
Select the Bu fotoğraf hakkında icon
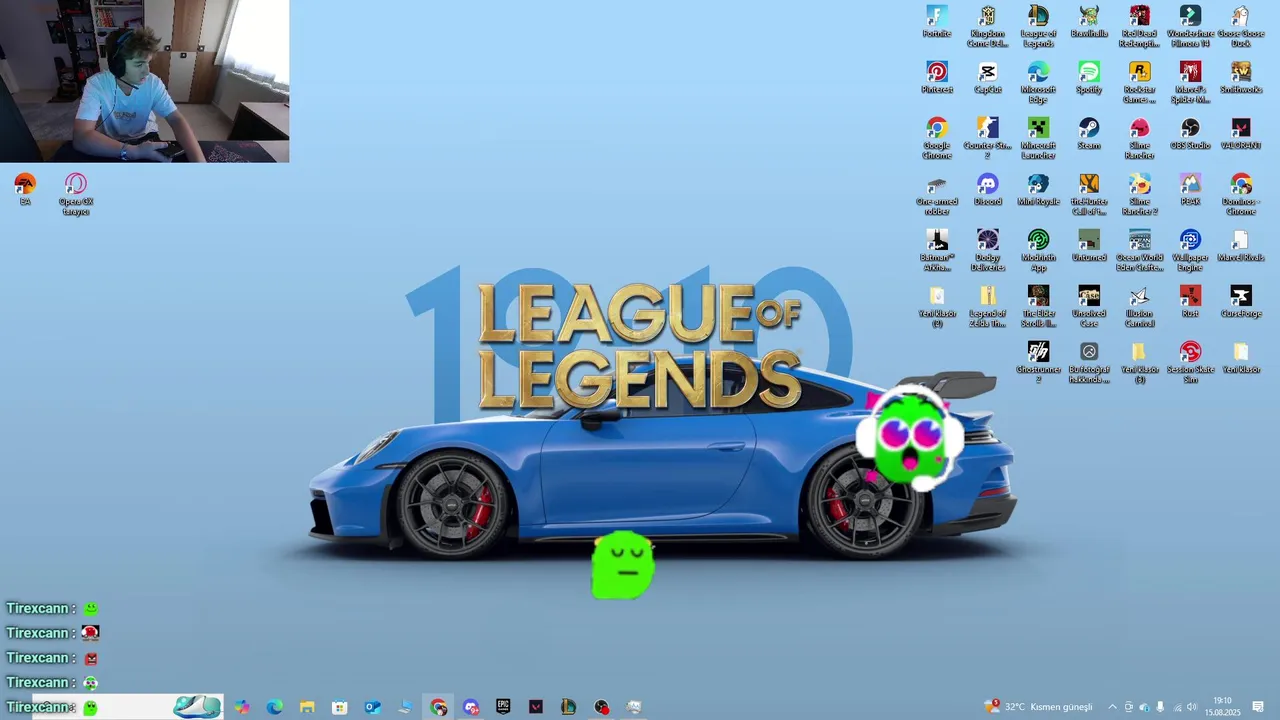point(1089,363)
